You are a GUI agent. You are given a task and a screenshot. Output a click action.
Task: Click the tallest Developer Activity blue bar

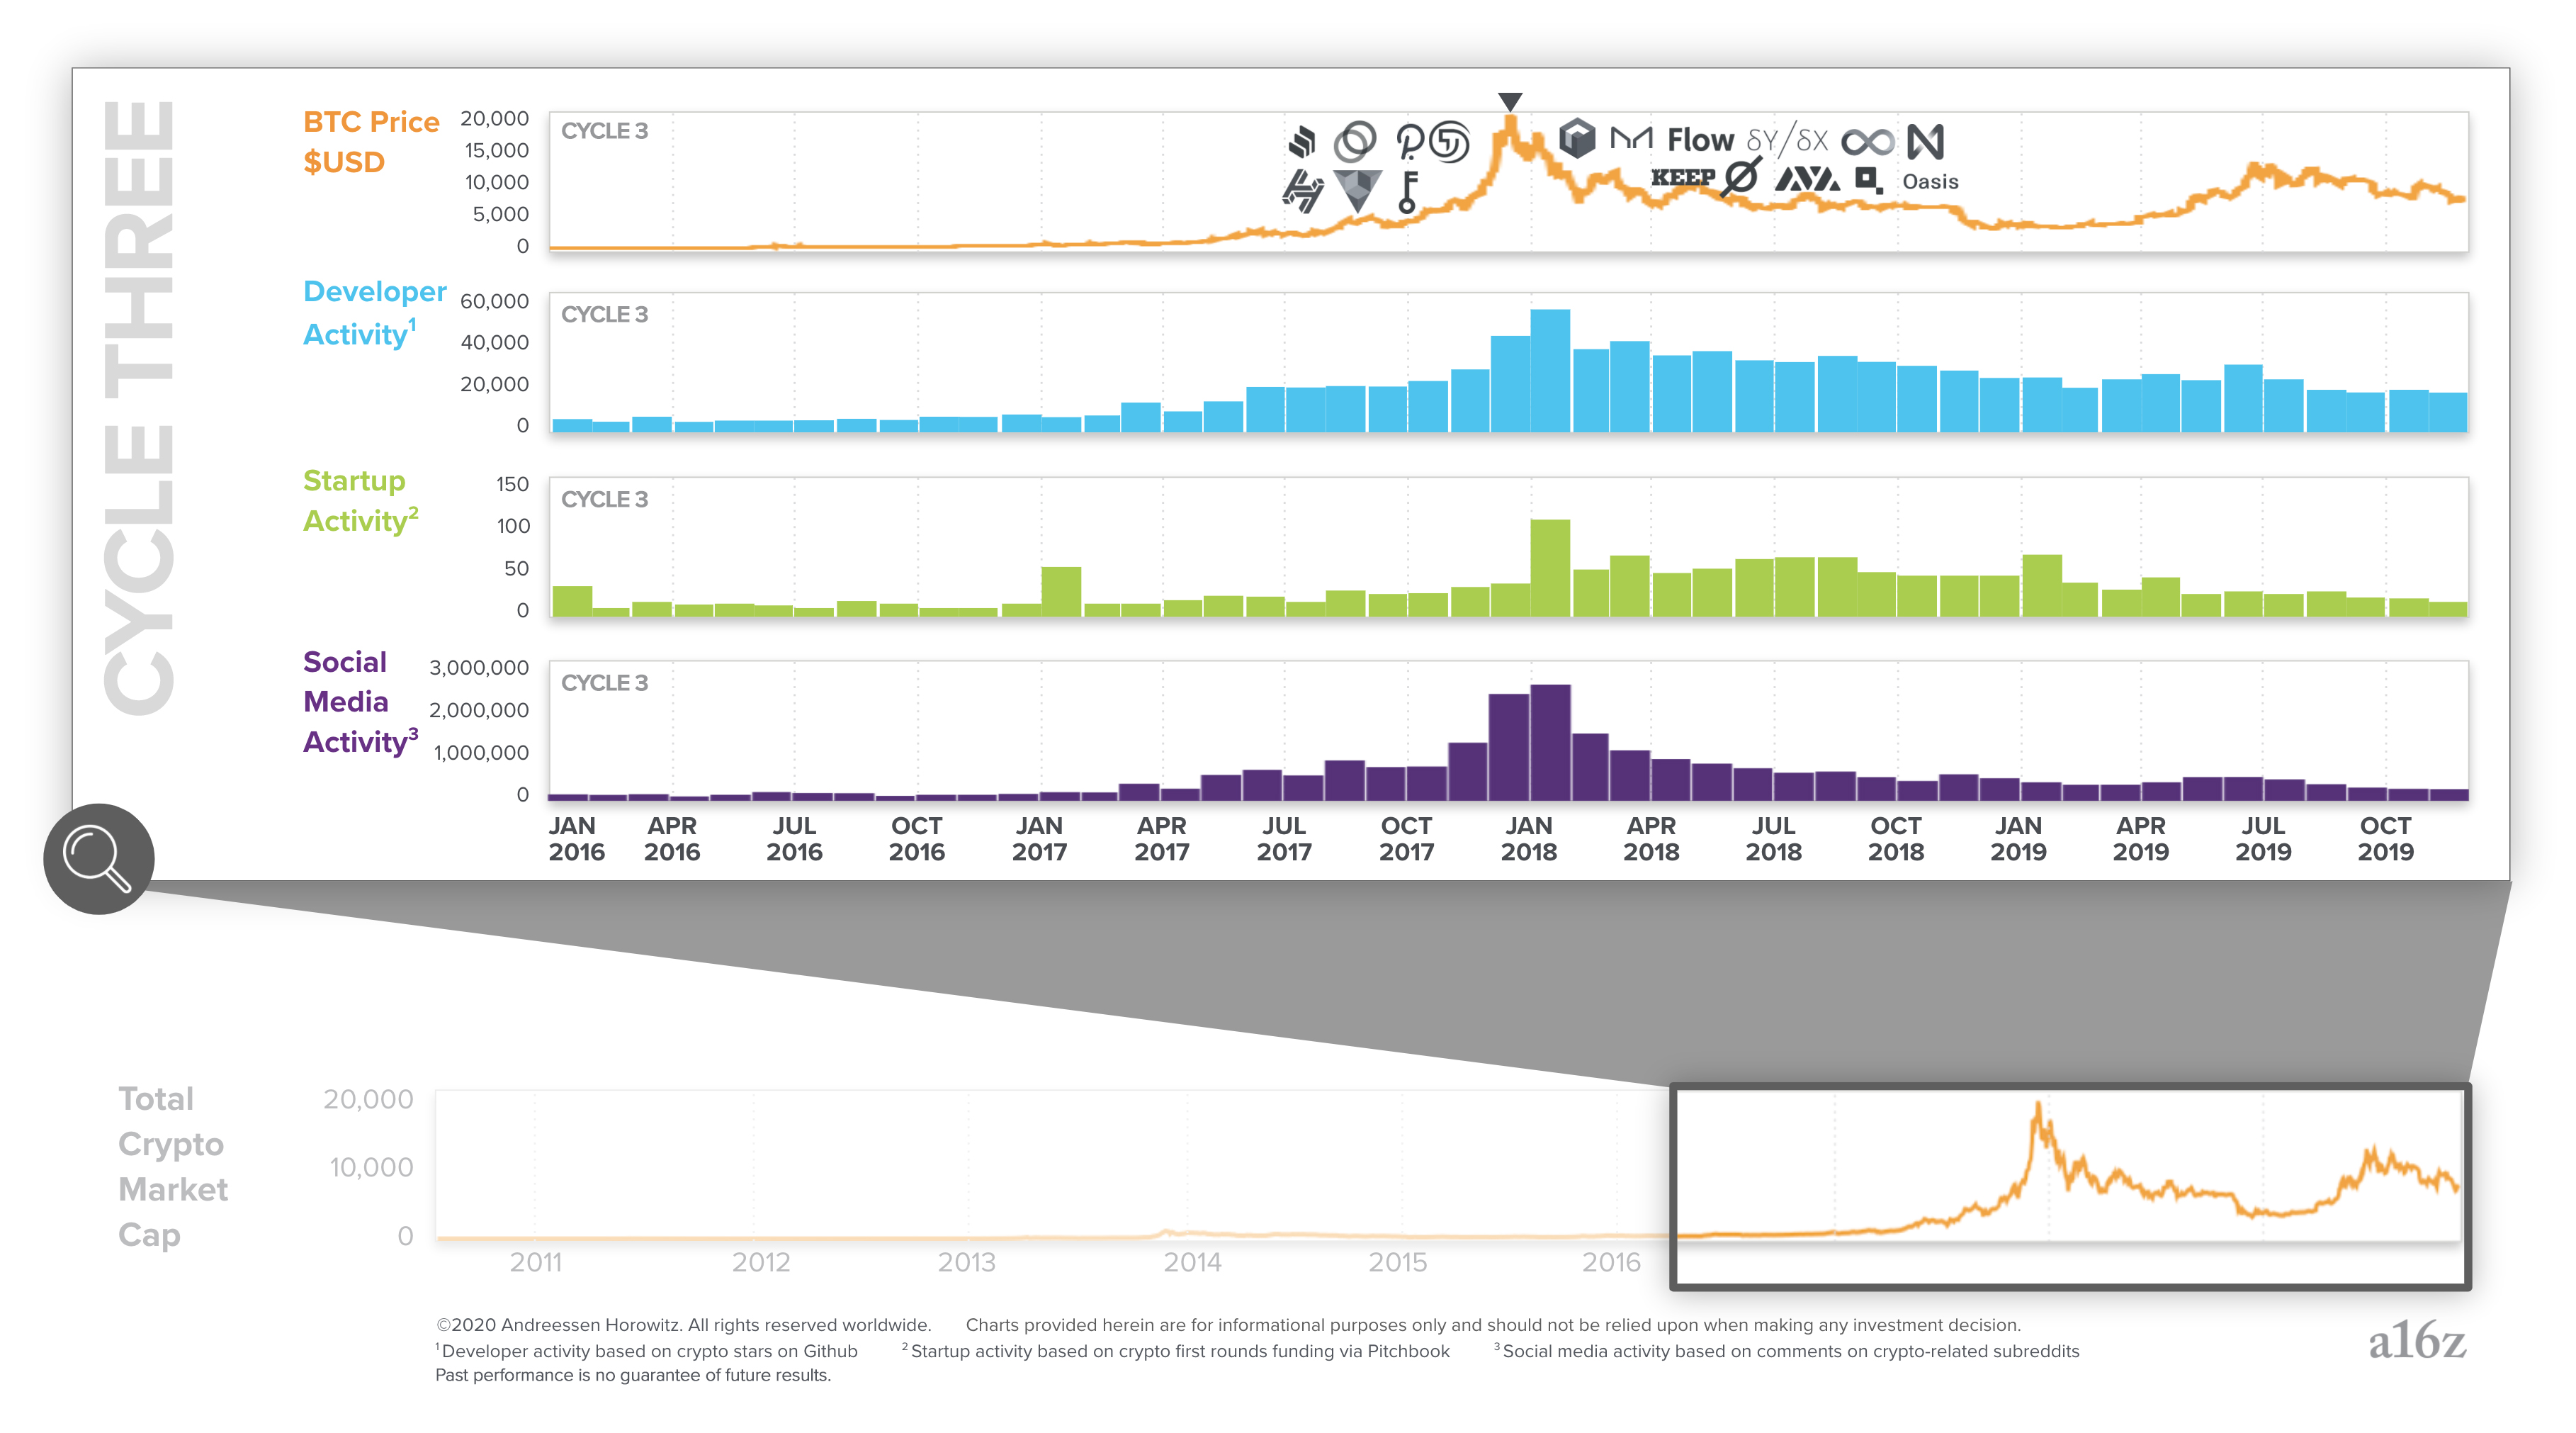(x=1550, y=371)
